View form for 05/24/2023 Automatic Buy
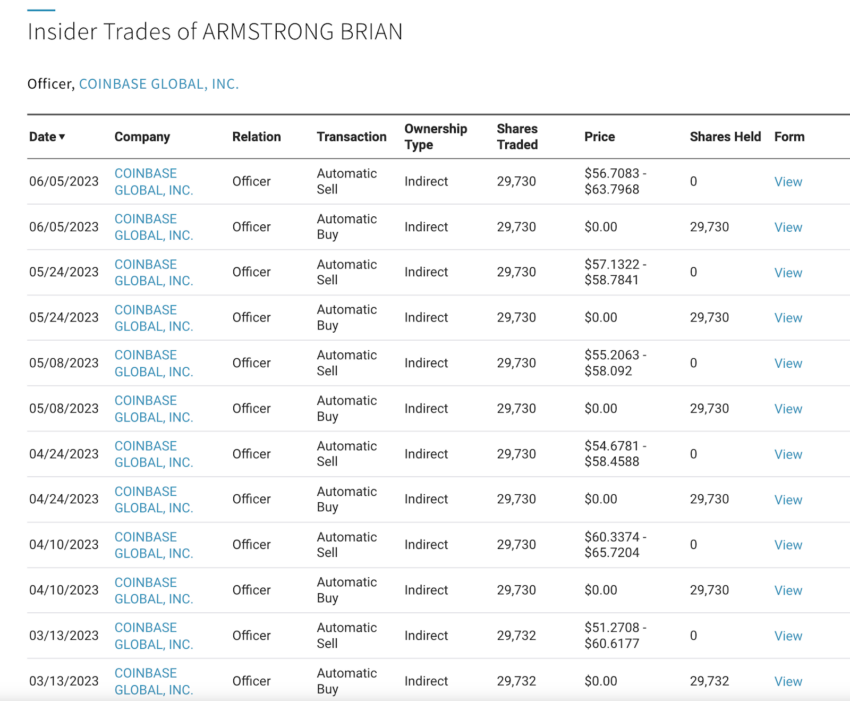The height and width of the screenshot is (701, 850). click(788, 318)
